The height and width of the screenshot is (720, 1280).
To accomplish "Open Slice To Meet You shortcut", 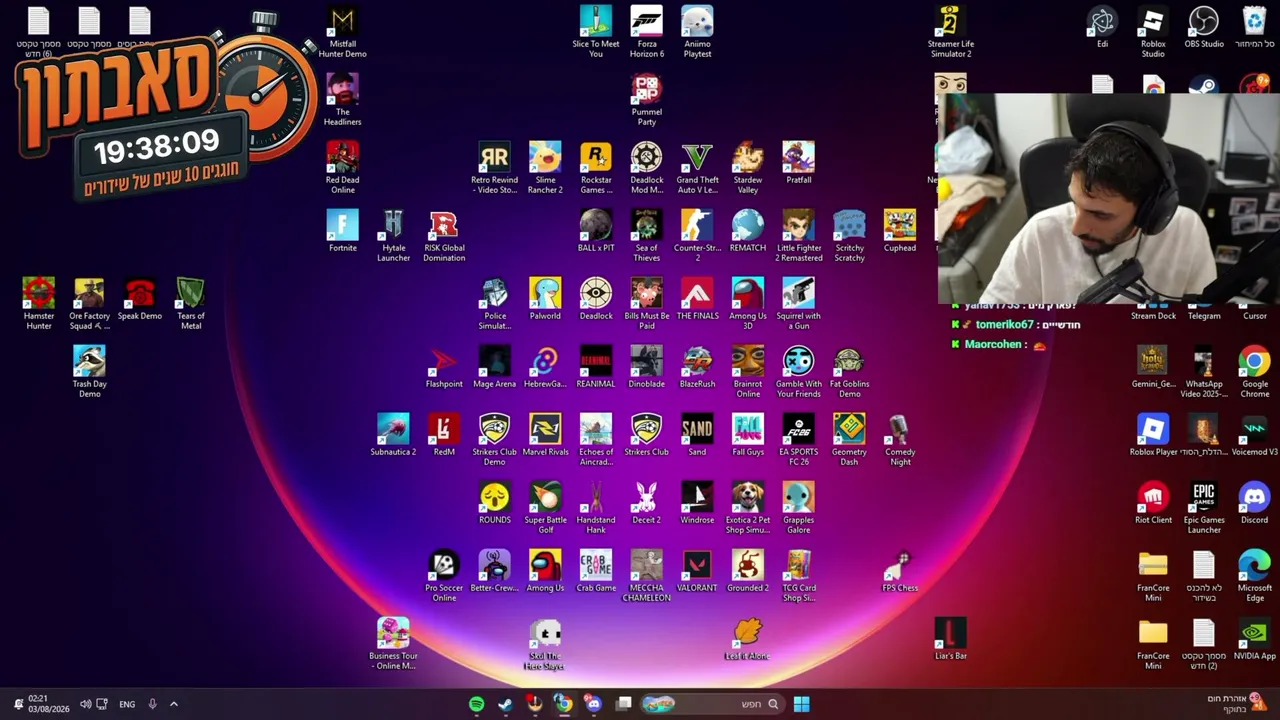I will tap(596, 32).
